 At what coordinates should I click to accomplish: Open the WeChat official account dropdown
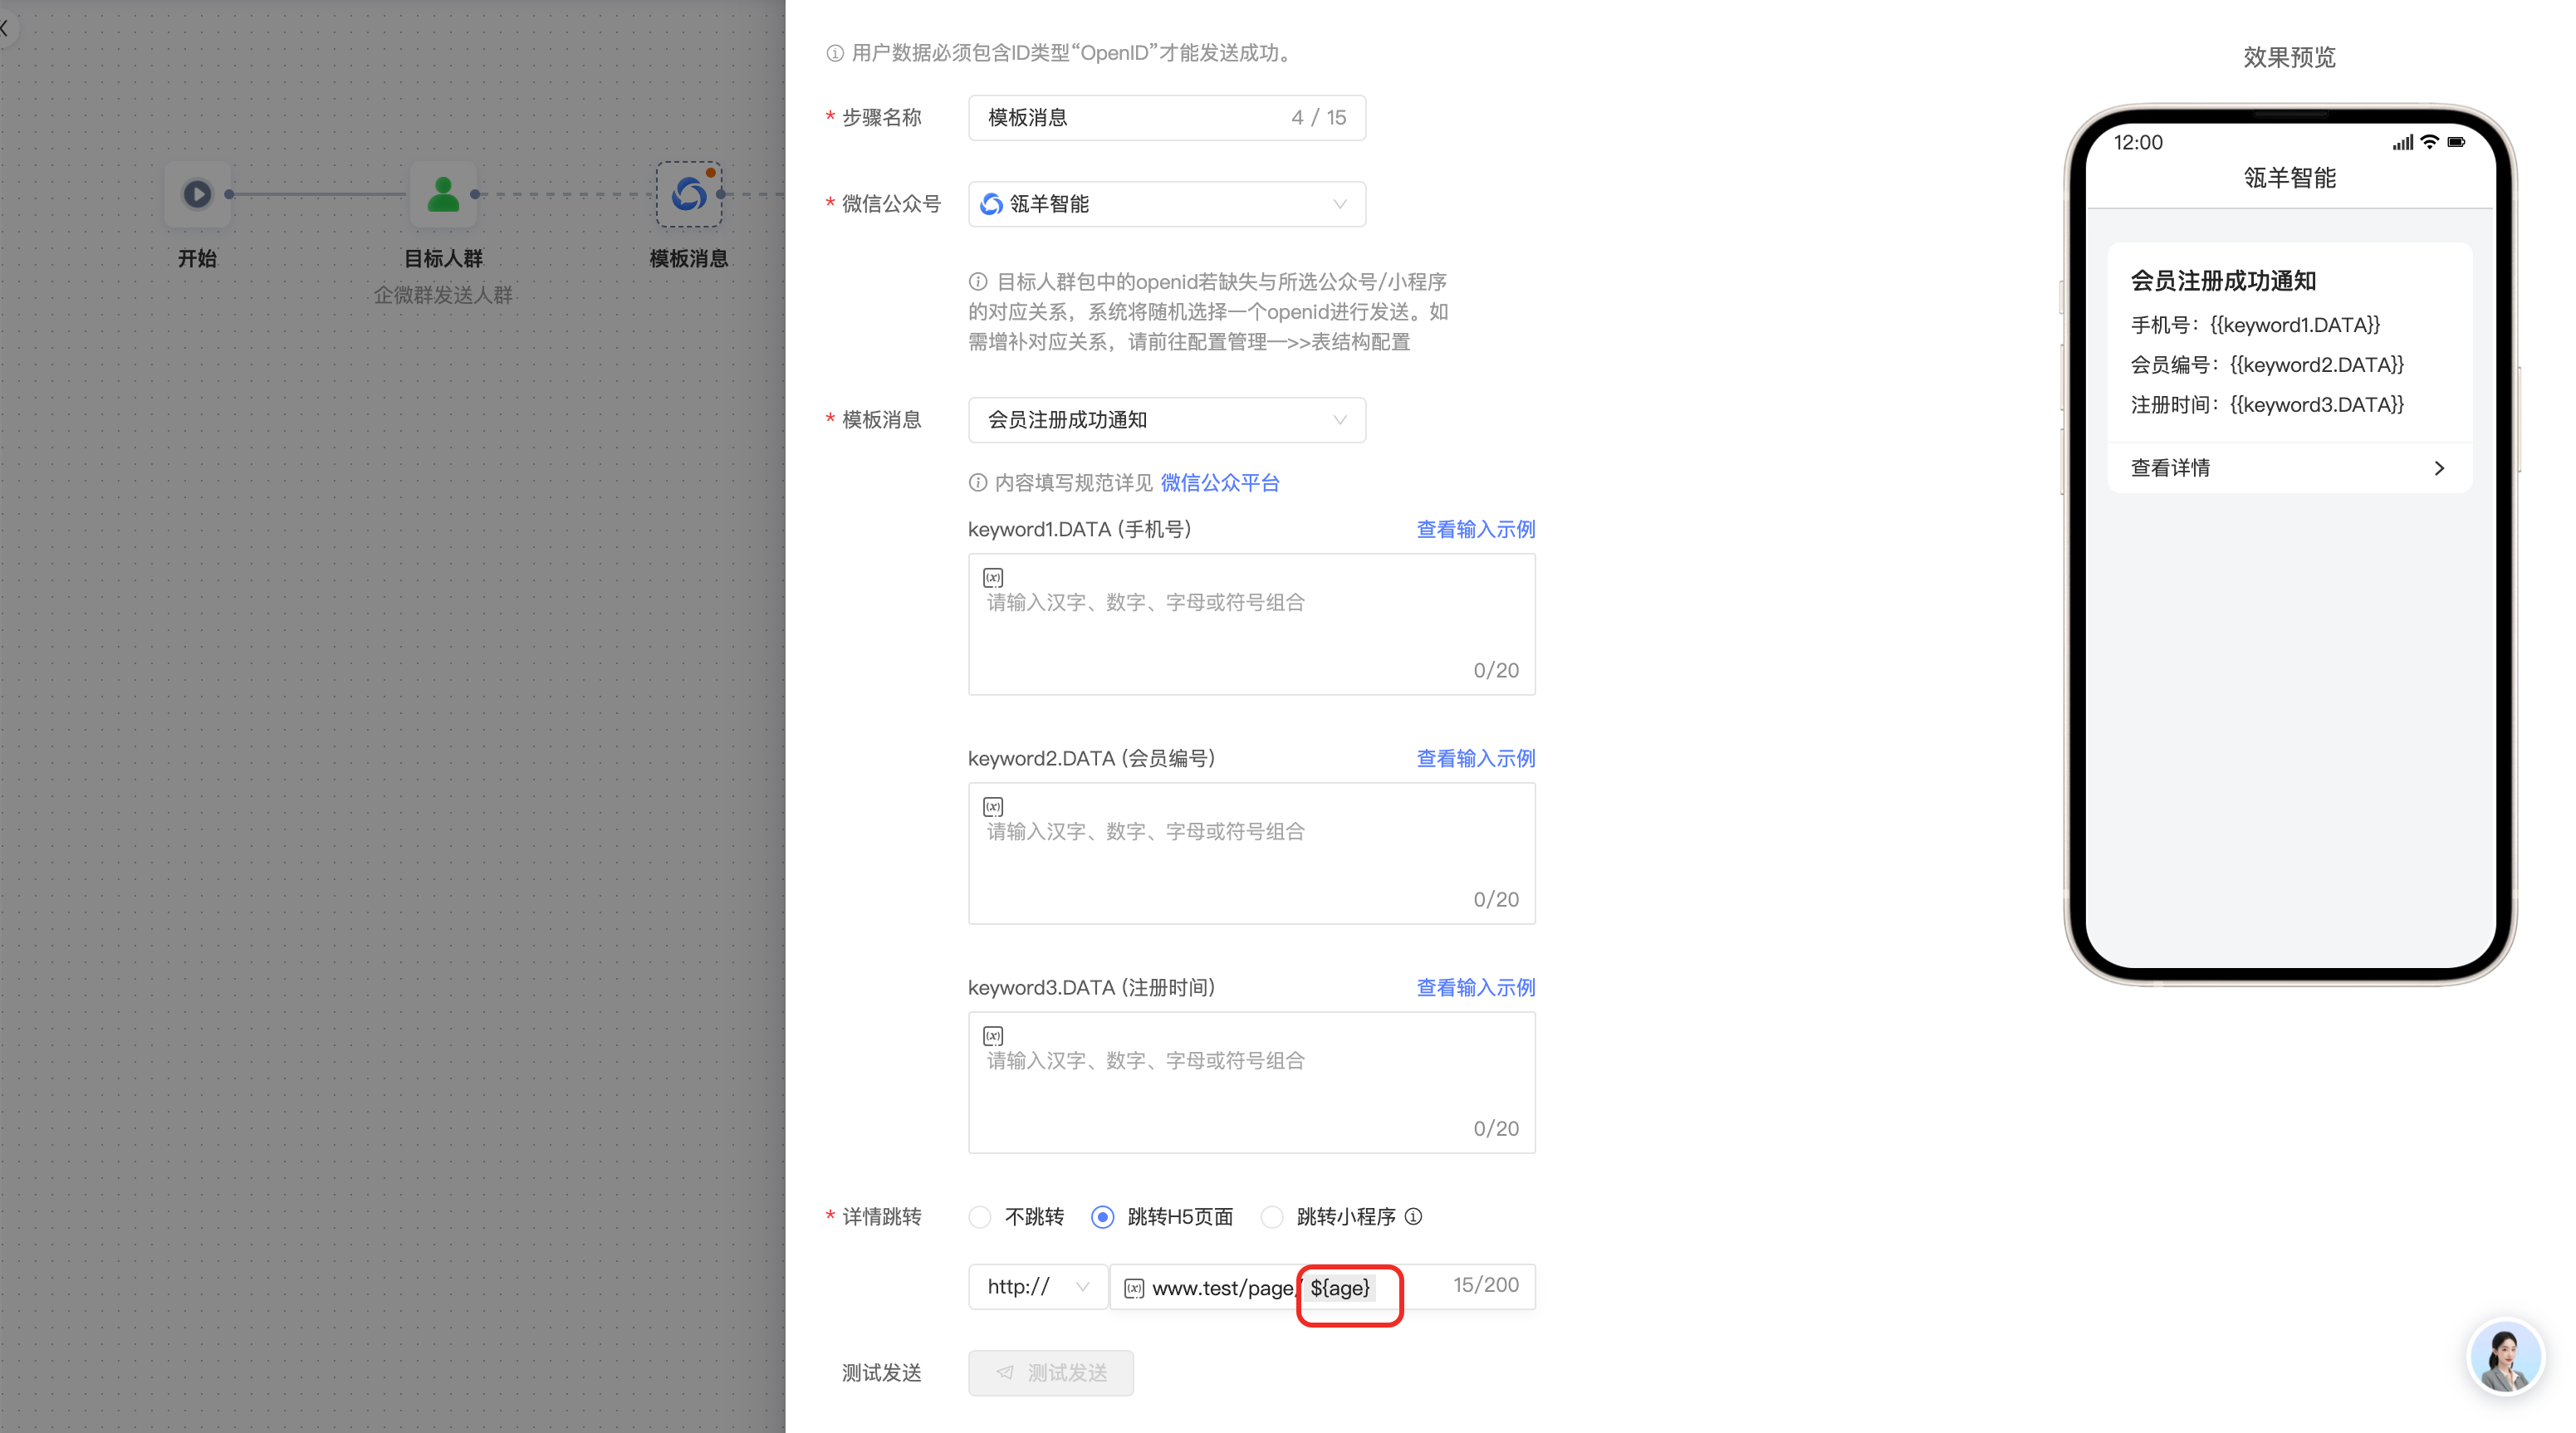click(1166, 204)
